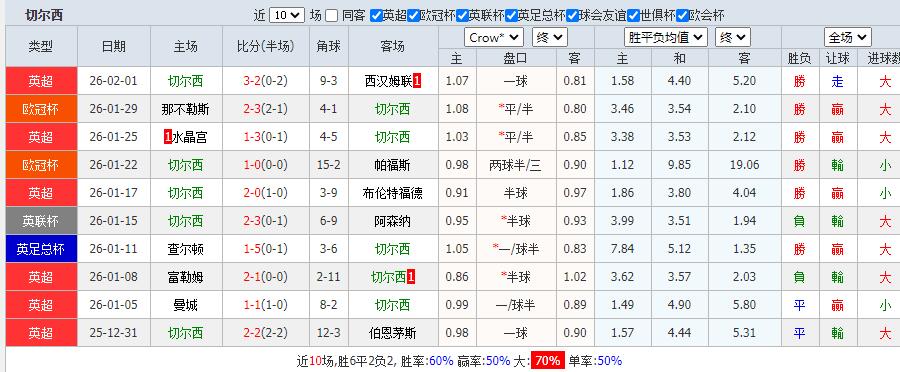Click the 西汉姆联 team link
This screenshot has height=372, width=900.
pyautogui.click(x=389, y=81)
